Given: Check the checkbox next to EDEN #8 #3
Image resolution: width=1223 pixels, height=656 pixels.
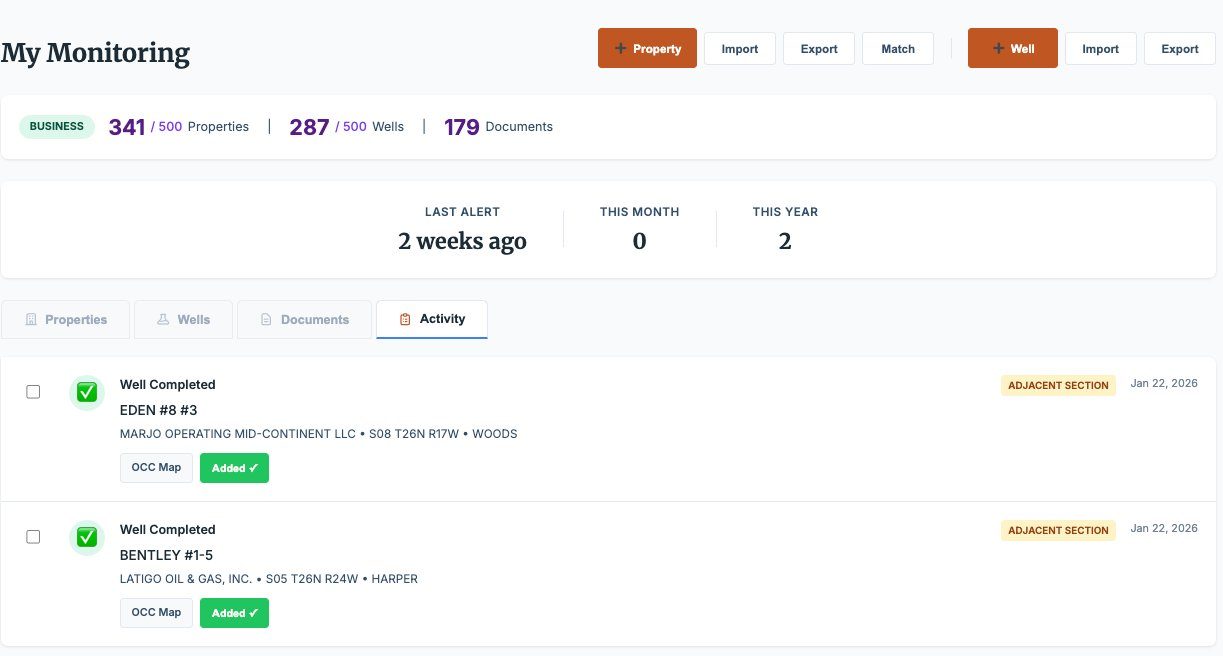Looking at the screenshot, I should (33, 391).
